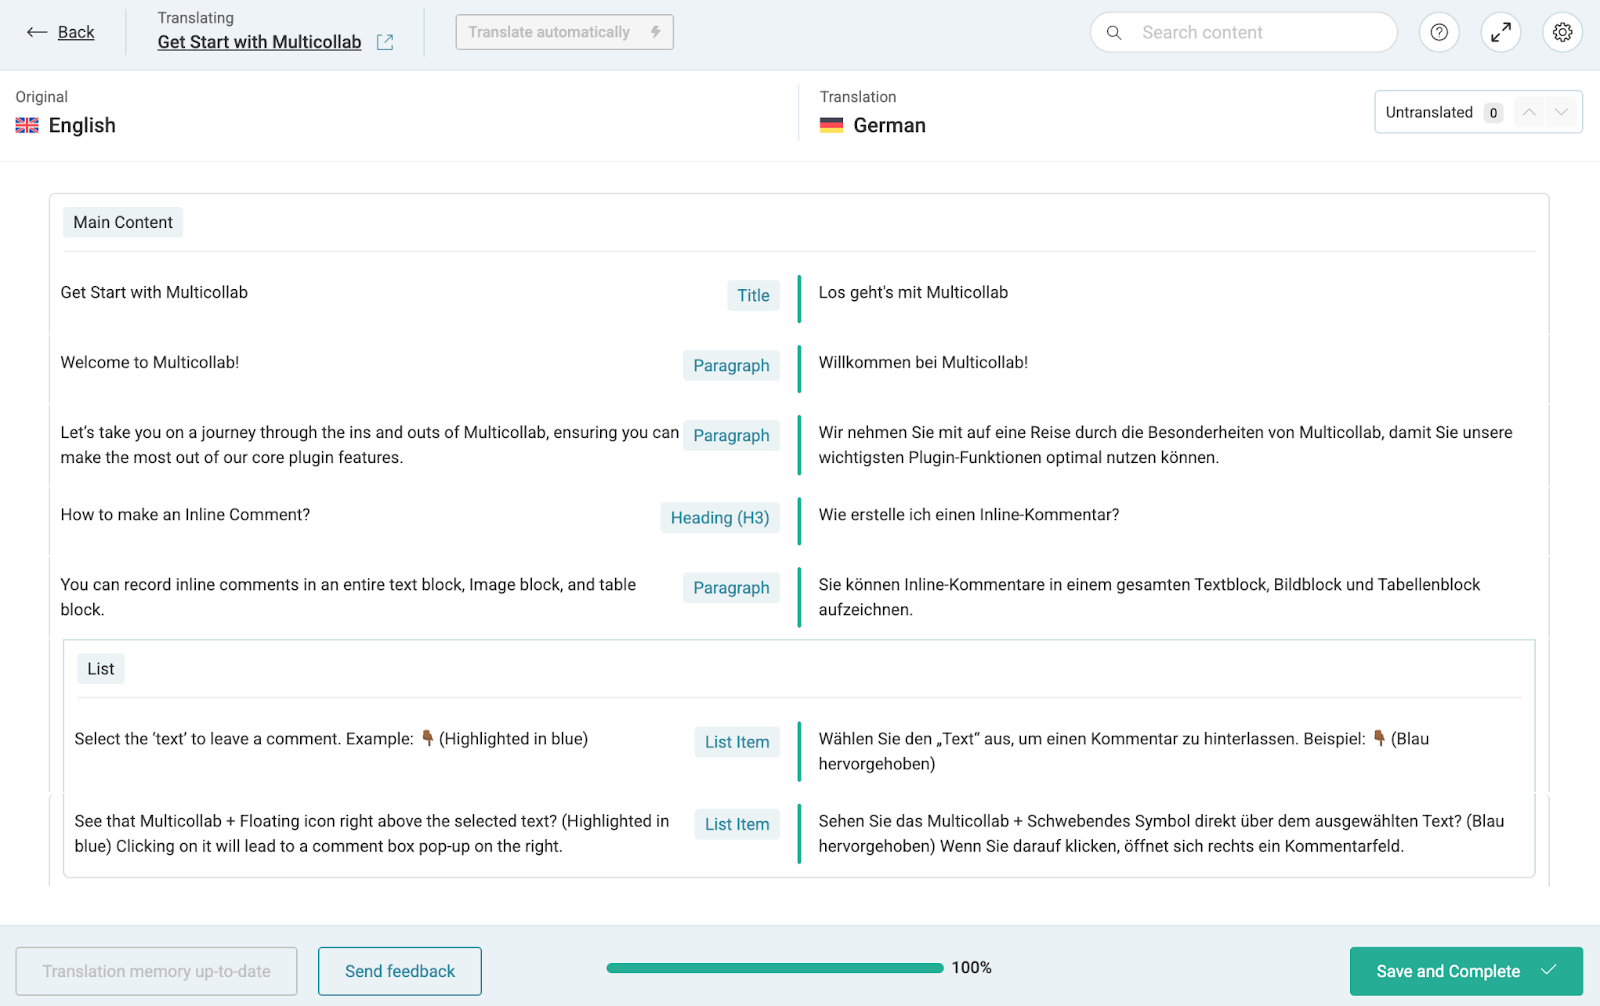Screen dimensions: 1600x1006
Task: Click Translate automatically button
Action: [564, 32]
